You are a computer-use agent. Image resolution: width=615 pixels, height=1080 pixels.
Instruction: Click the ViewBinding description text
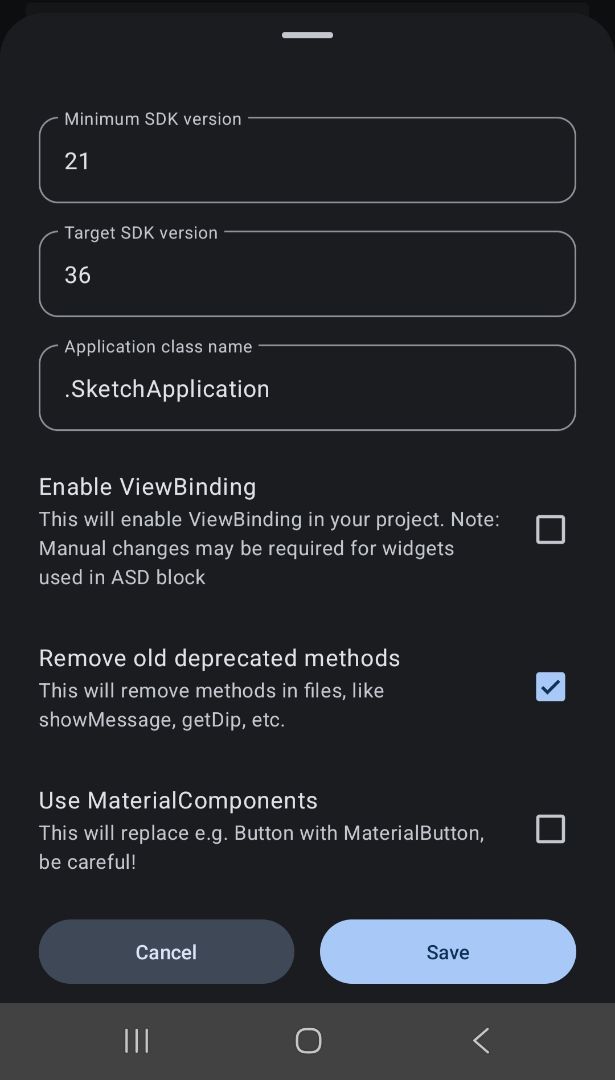(268, 548)
